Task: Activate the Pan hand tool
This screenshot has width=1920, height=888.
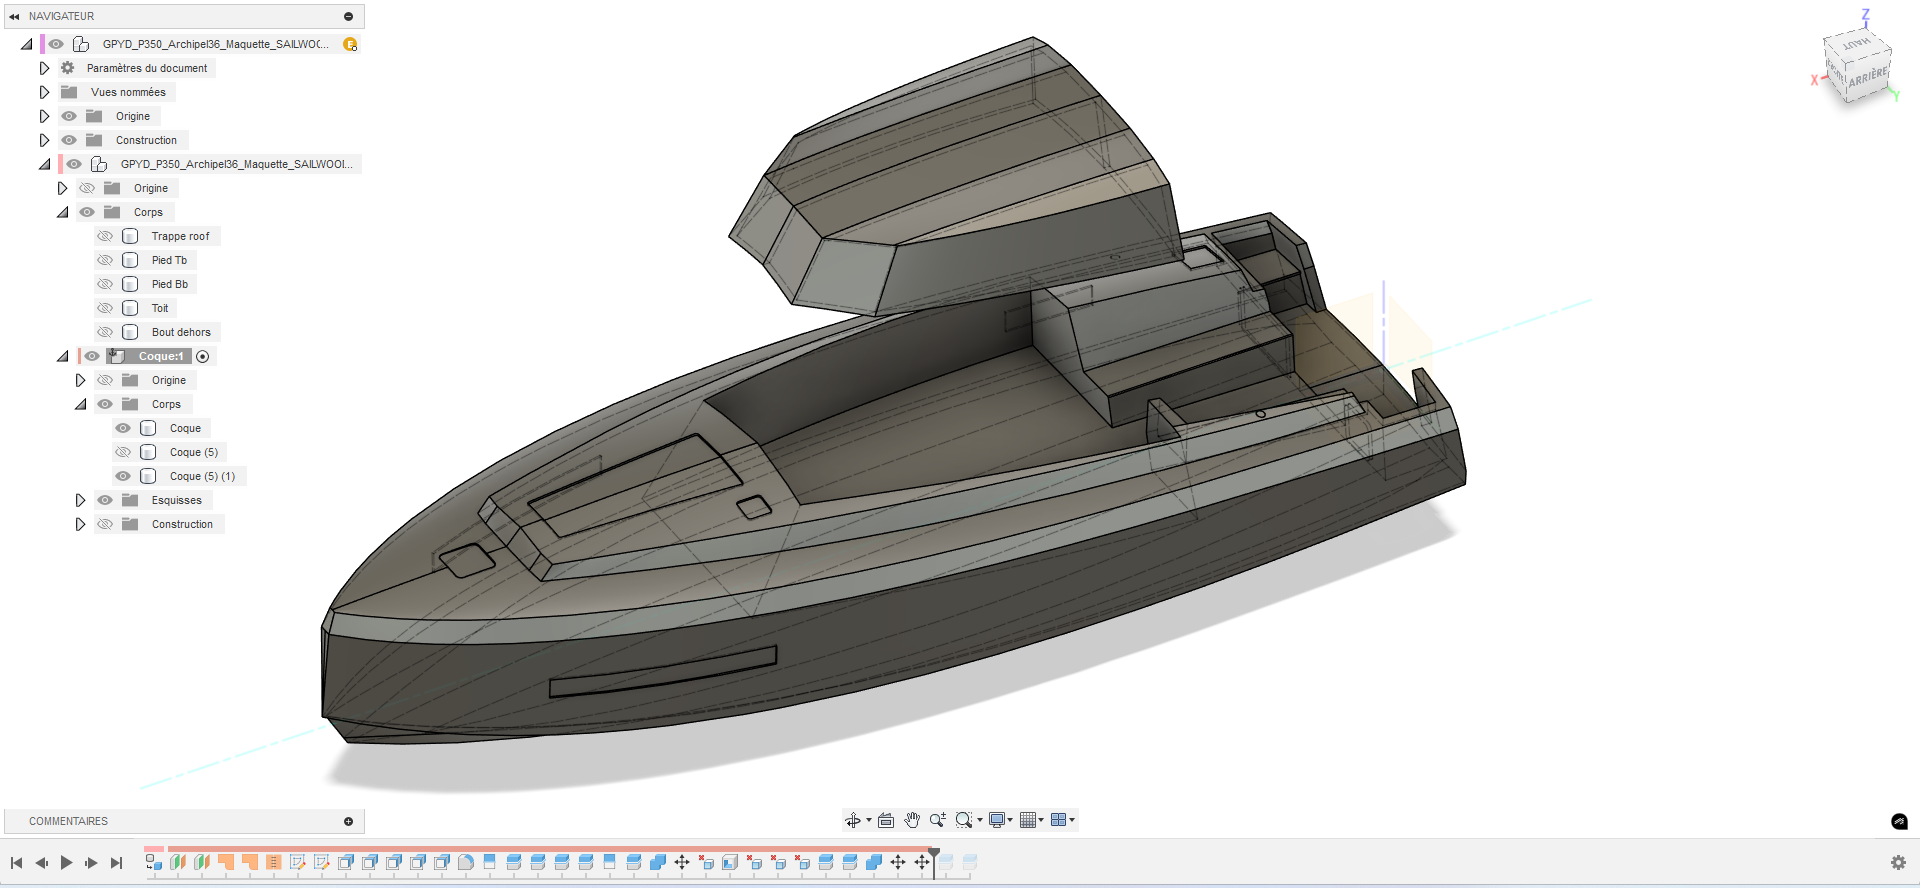Action: coord(912,820)
